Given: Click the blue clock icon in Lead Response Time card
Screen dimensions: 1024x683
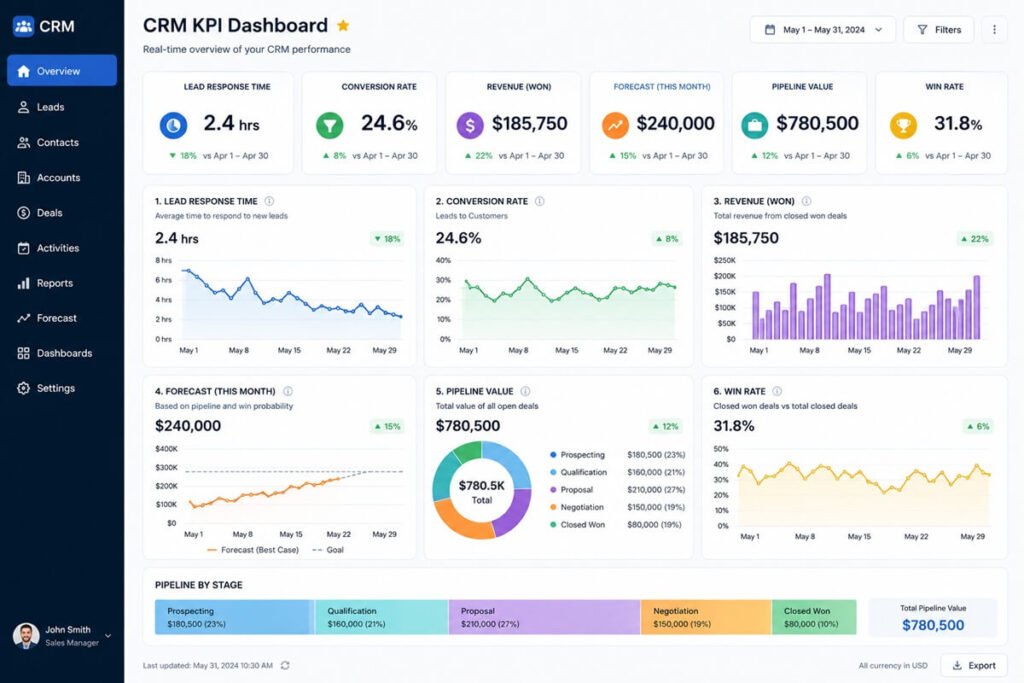Looking at the screenshot, I should (173, 125).
